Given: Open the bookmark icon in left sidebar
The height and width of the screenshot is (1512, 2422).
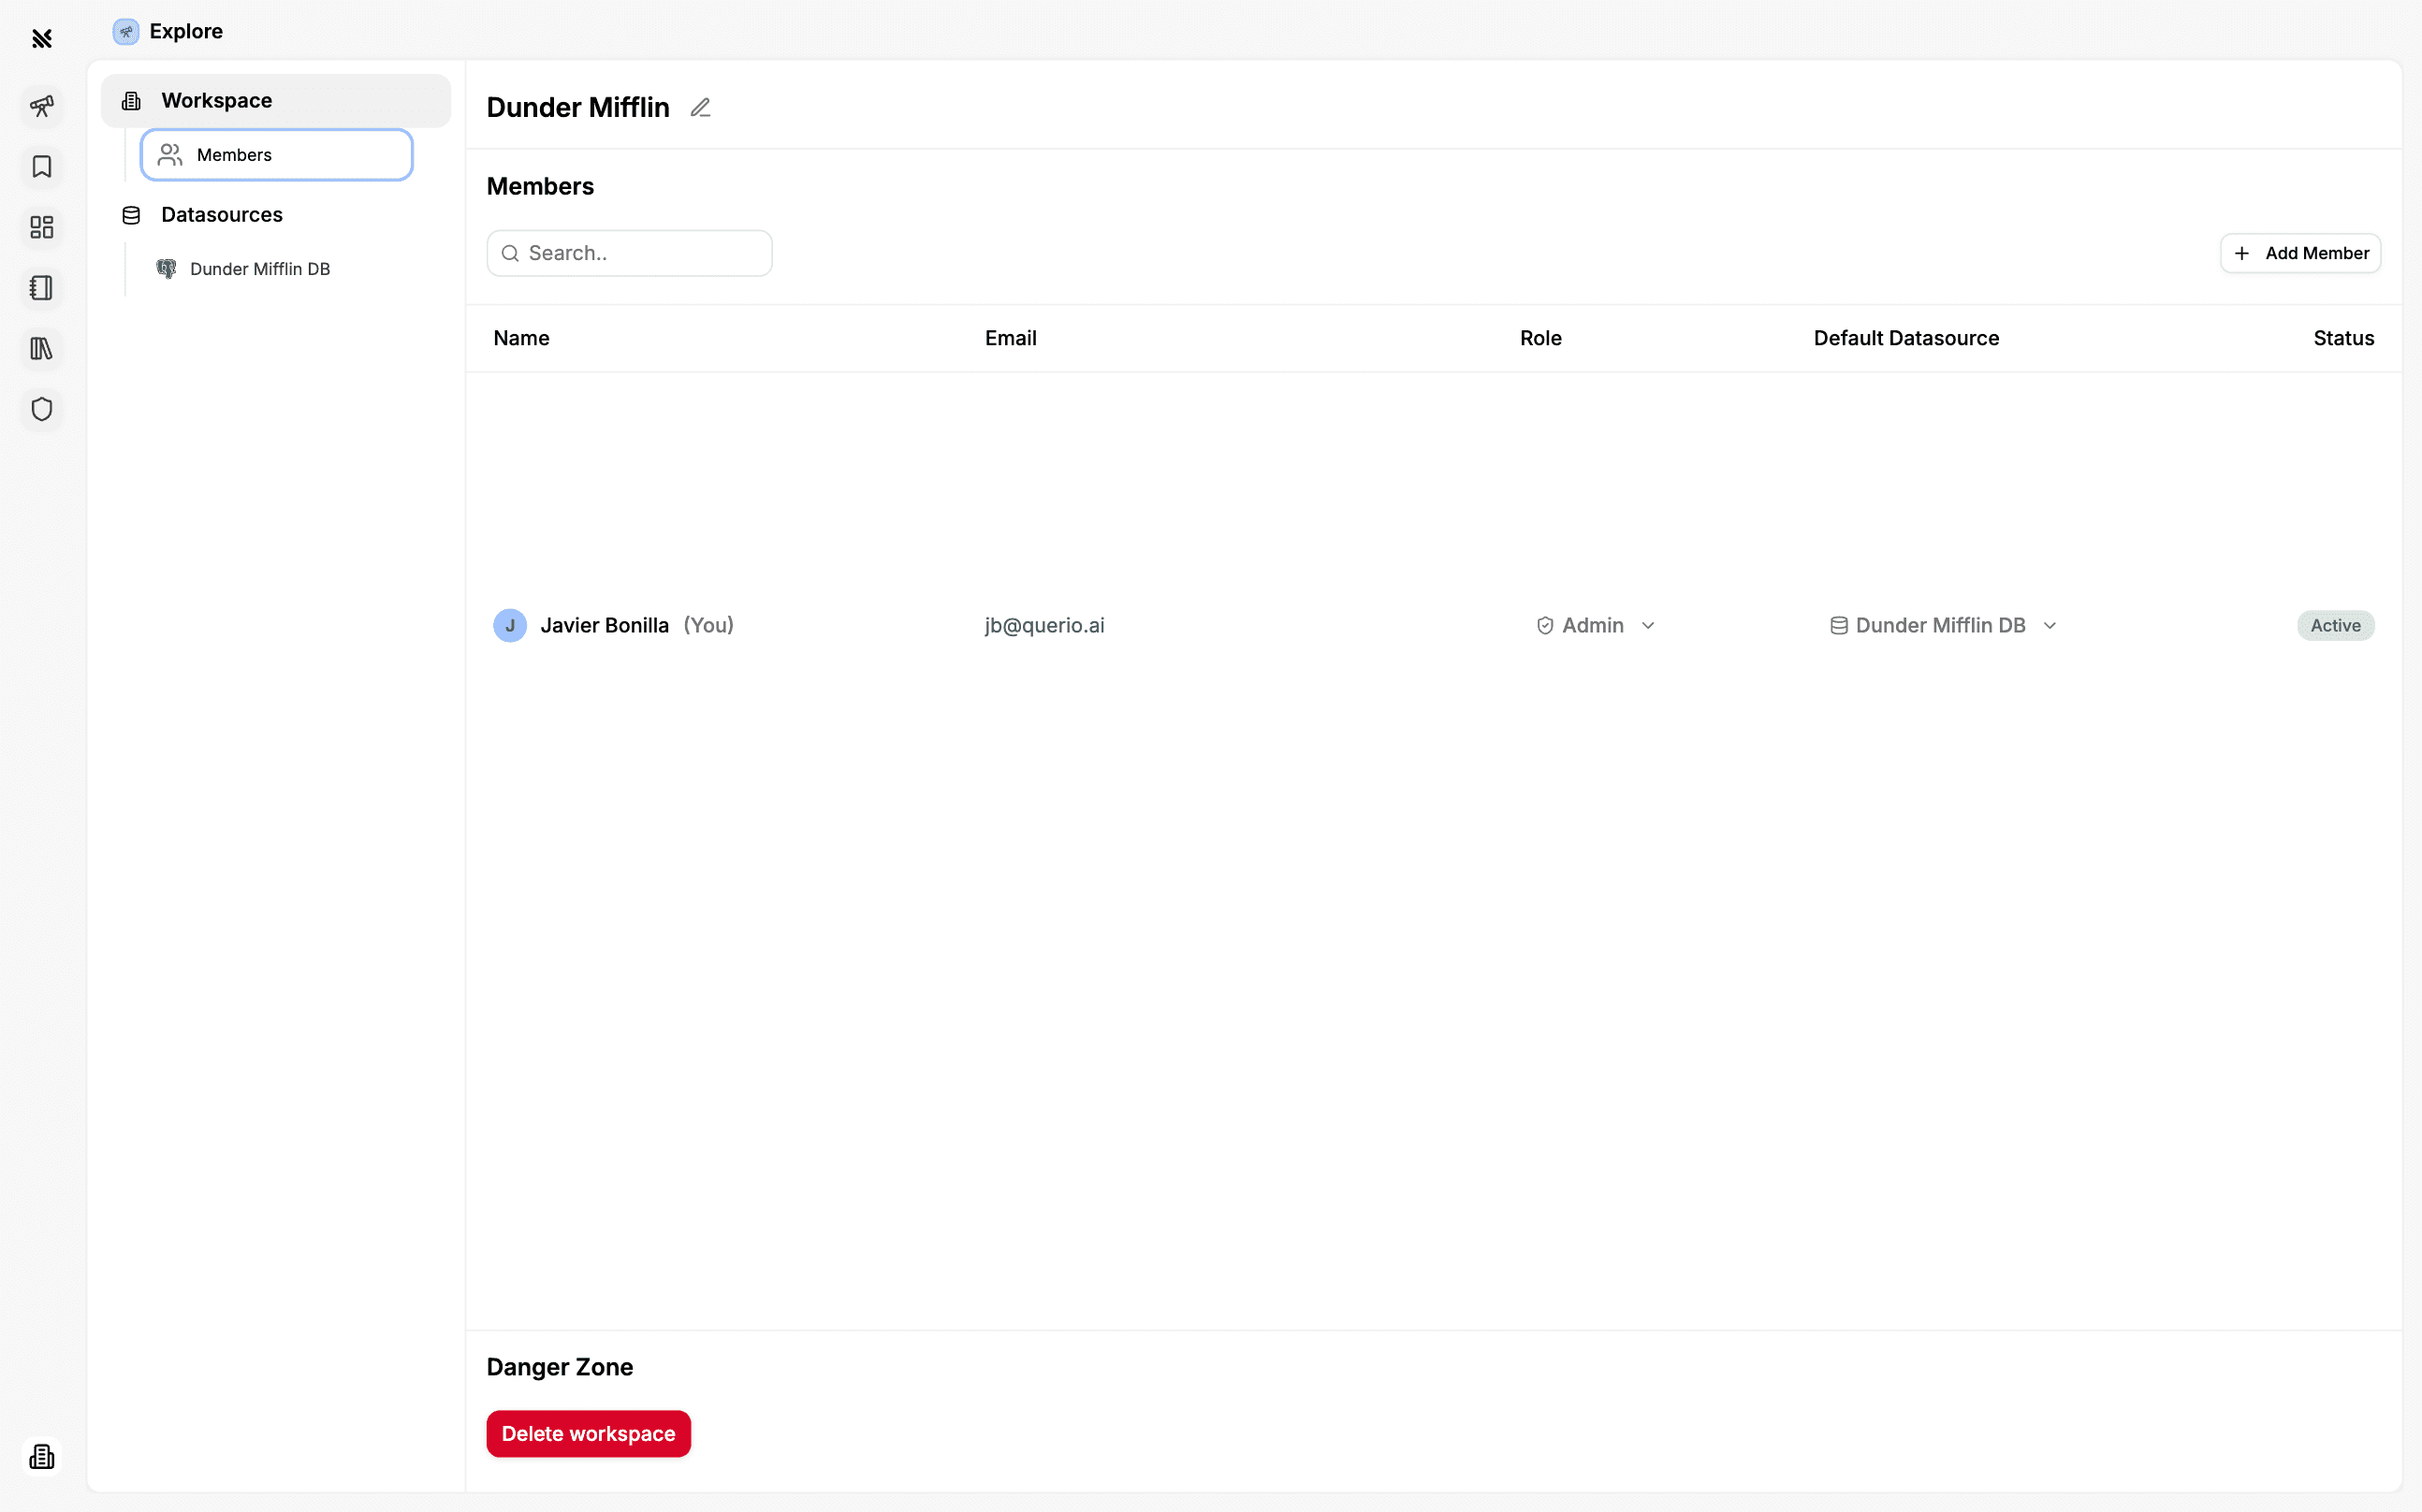Looking at the screenshot, I should (x=41, y=167).
